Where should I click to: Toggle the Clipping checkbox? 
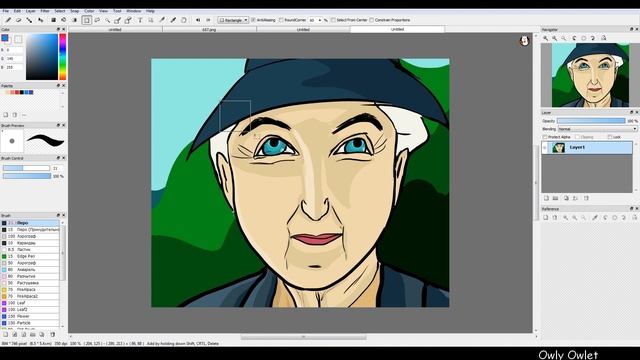(x=577, y=137)
